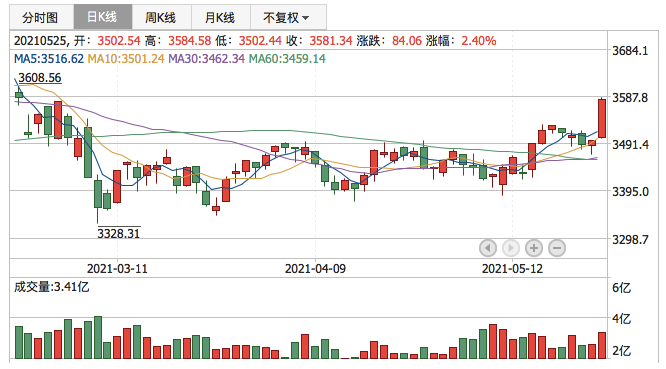Screen dimensions: 666x369
Task: Click the 涨跌 84.06 value
Action: (407, 41)
